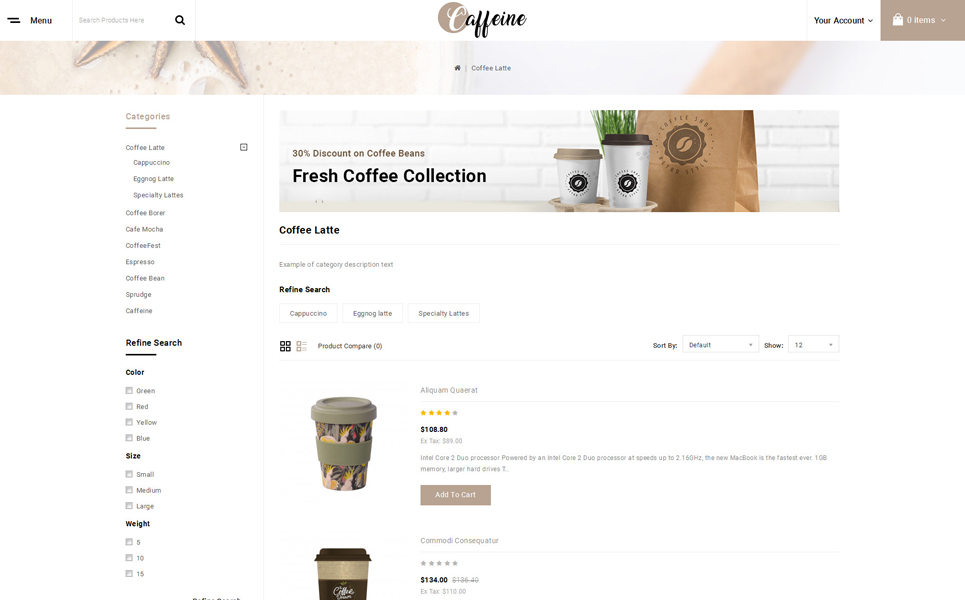Go to home via breadcrumb house icon
Viewport: 965px width, 600px height.
[457, 68]
